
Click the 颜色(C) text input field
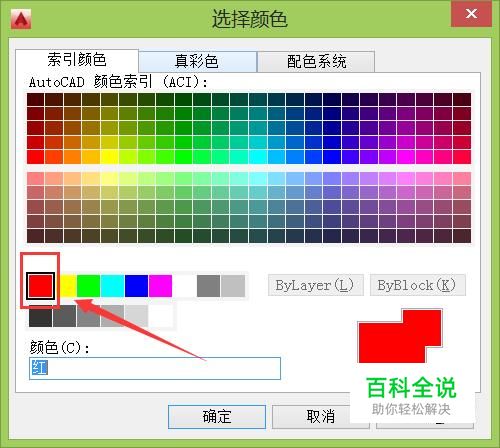(x=155, y=368)
